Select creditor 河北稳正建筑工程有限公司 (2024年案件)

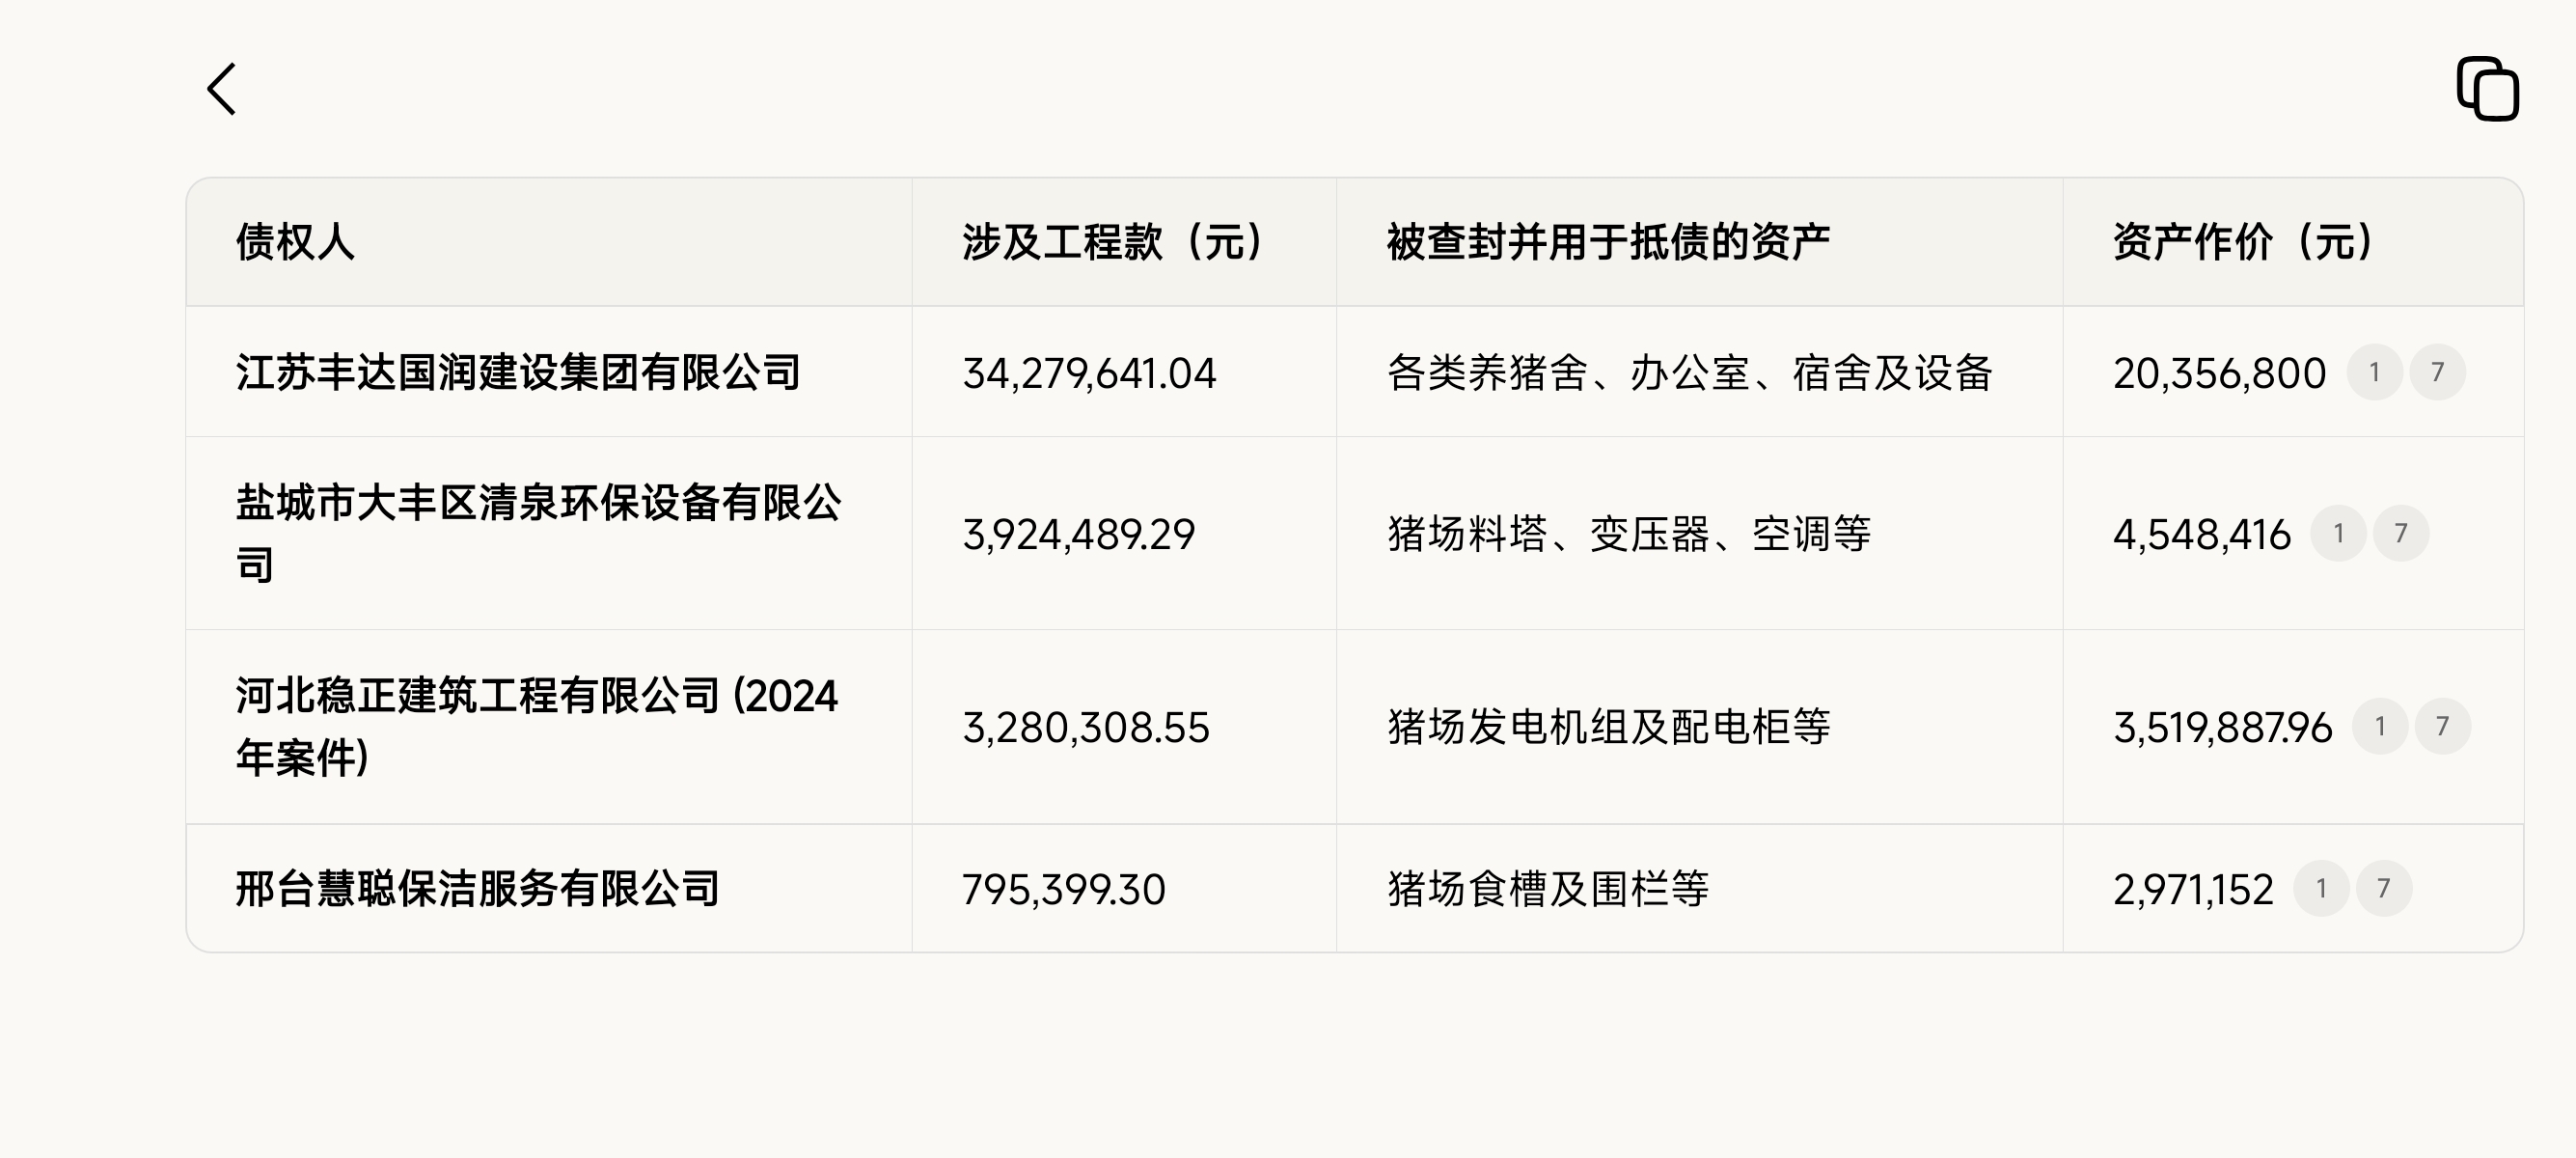coord(536,726)
